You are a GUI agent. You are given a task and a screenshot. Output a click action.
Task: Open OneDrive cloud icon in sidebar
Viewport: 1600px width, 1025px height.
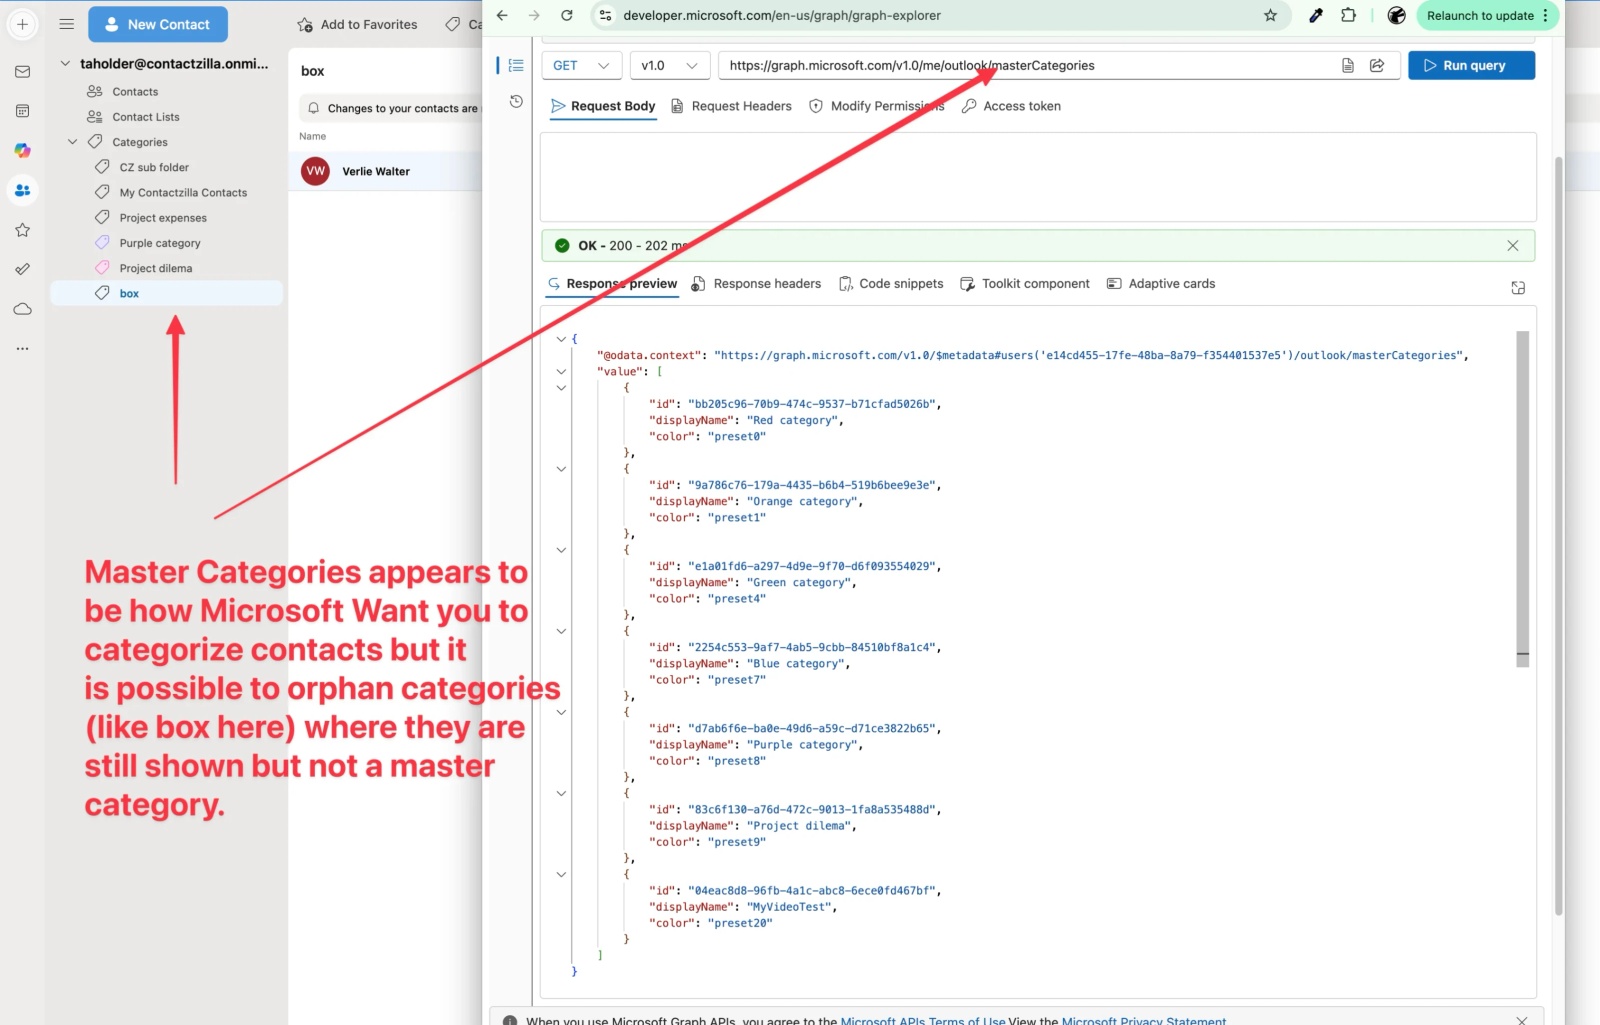22,309
